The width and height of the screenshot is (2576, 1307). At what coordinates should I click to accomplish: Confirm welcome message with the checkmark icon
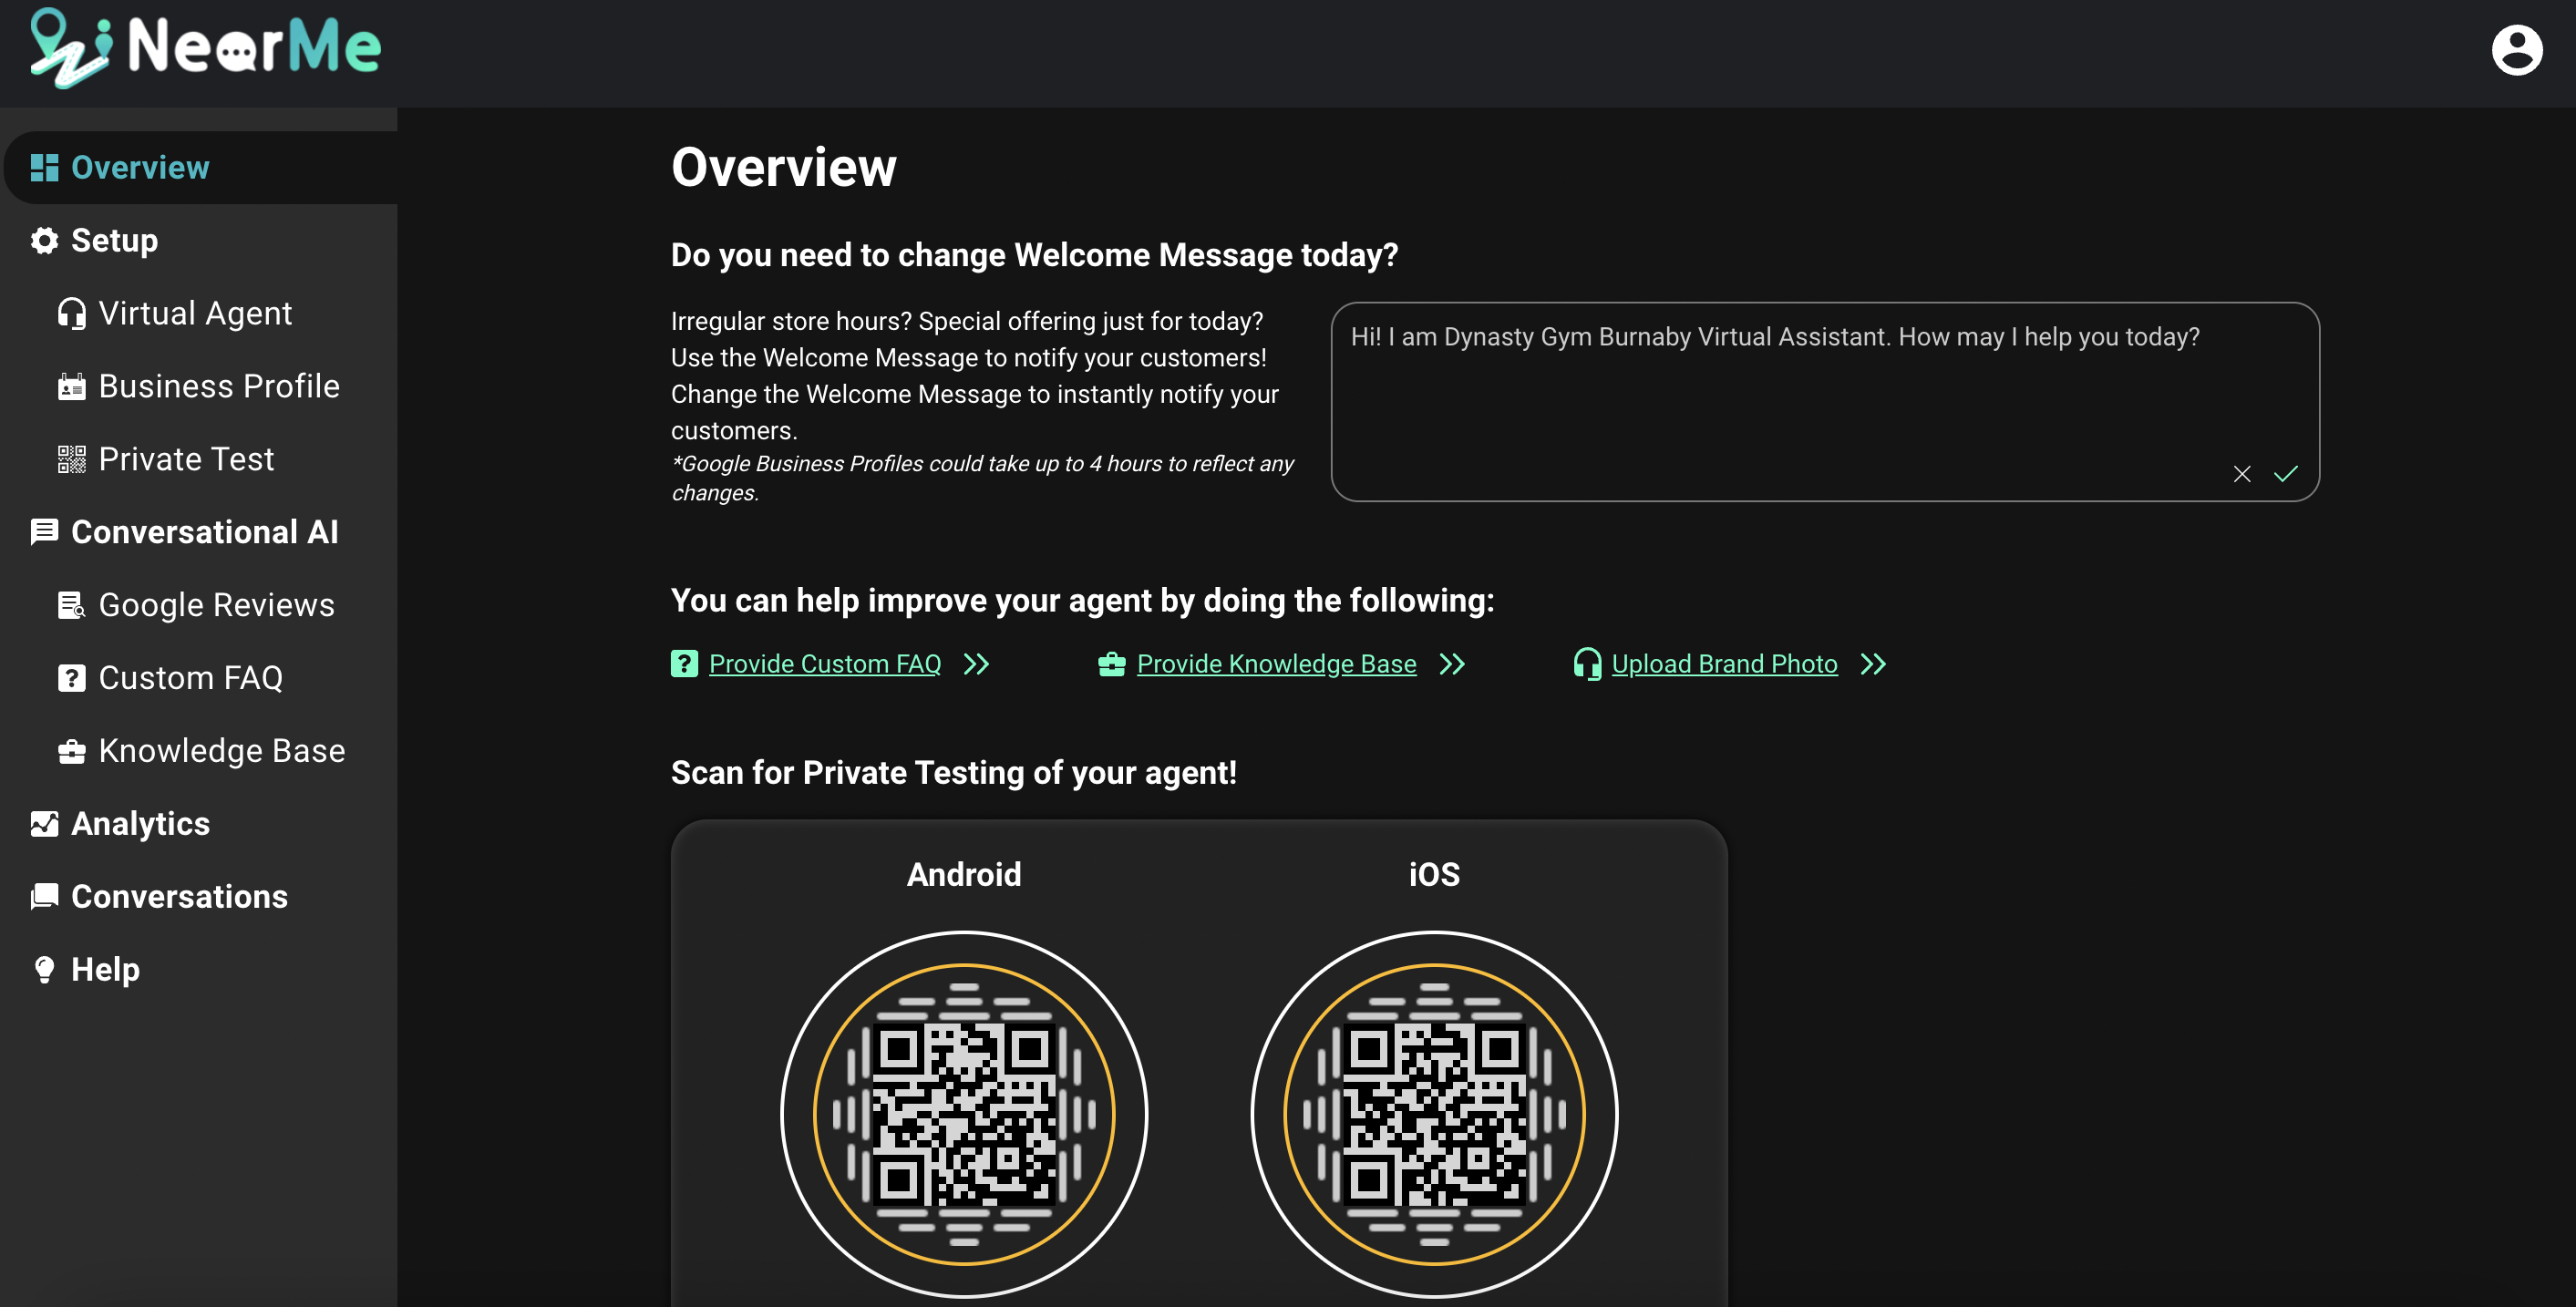tap(2285, 474)
